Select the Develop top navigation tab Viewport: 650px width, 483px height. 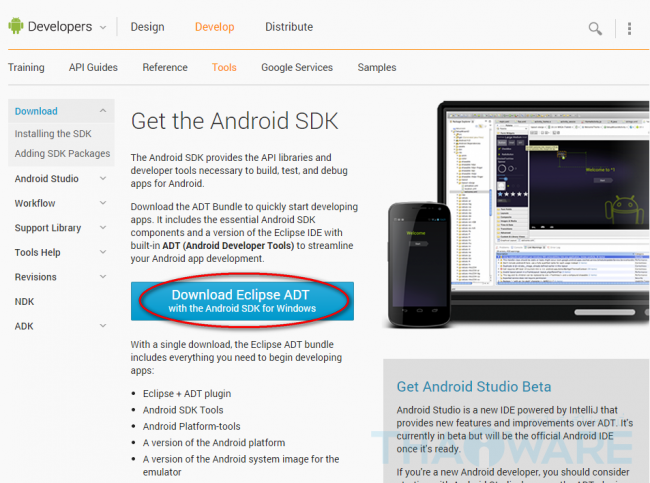[214, 27]
